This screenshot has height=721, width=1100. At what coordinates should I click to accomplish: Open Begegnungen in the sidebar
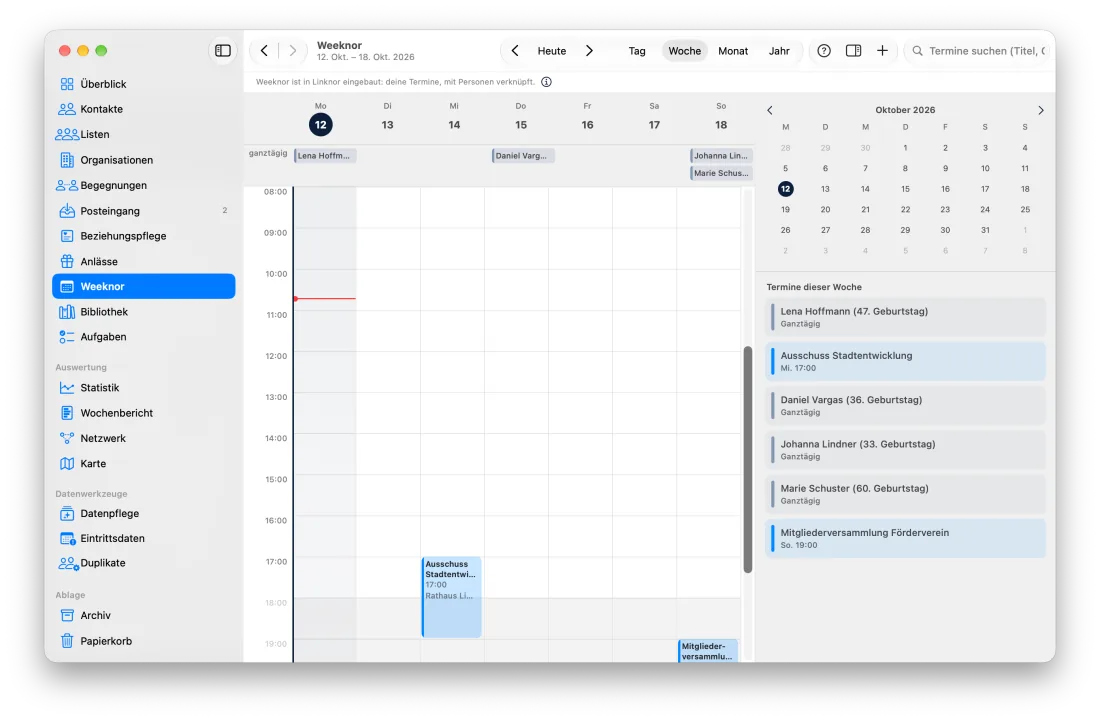pyautogui.click(x=143, y=185)
